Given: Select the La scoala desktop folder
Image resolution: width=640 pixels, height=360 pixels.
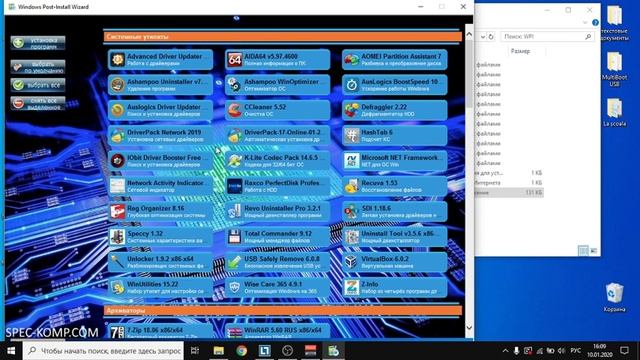Looking at the screenshot, I should tap(614, 113).
